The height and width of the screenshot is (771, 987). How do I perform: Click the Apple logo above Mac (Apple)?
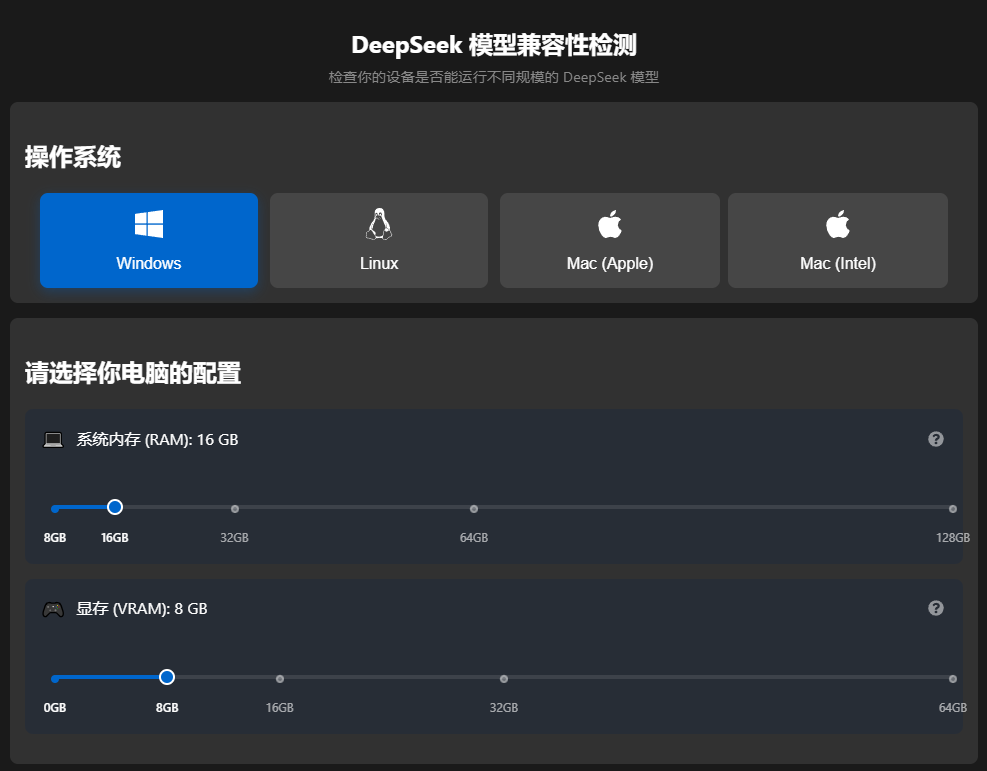click(609, 224)
